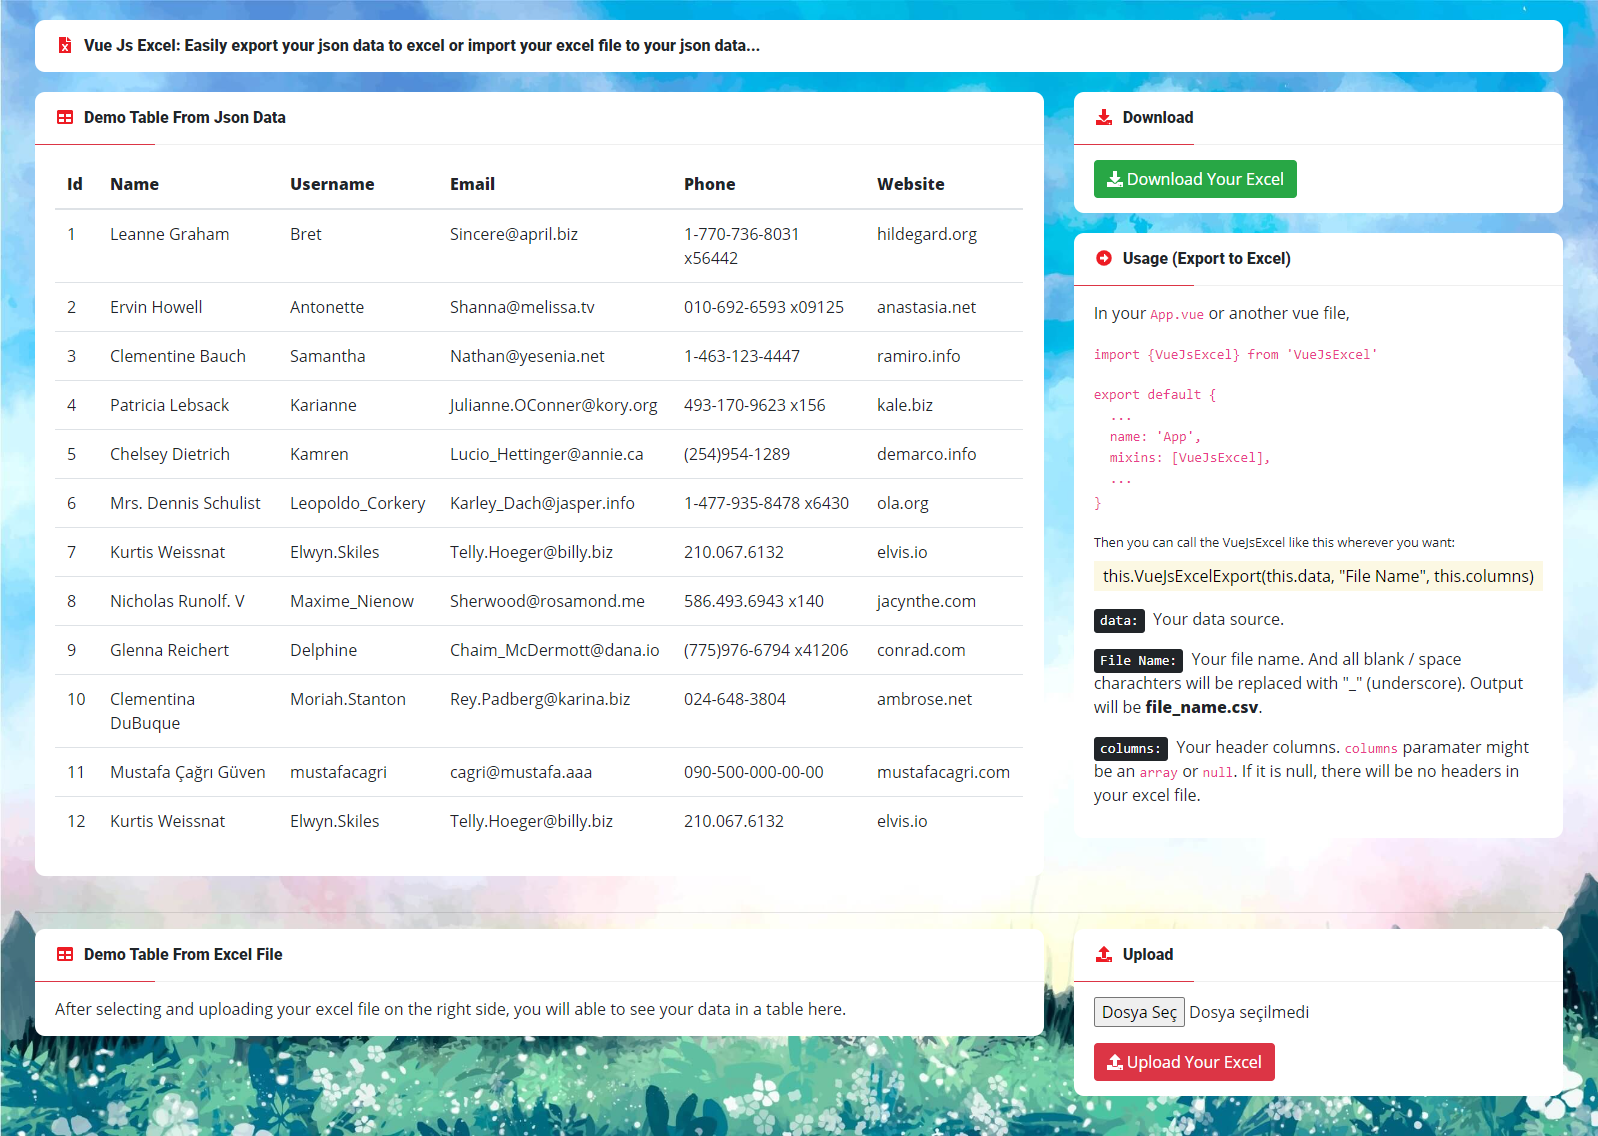Select the name Mustafa Çağrı Güven
1598x1136 pixels.
(188, 772)
